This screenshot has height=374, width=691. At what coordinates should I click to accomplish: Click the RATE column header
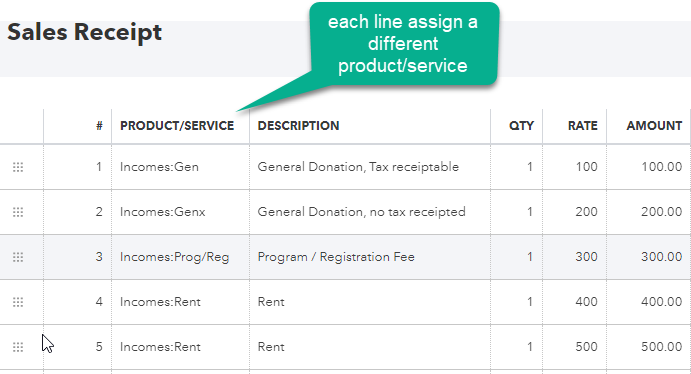[583, 126]
